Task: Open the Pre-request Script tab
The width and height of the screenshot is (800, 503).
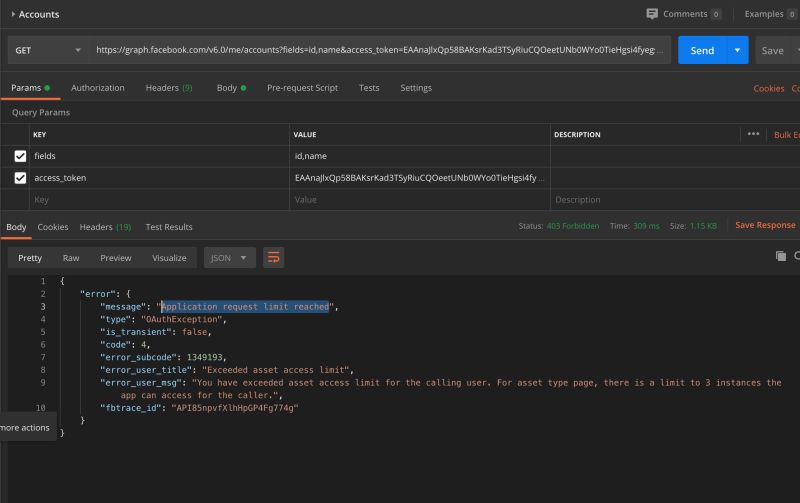Action: click(302, 88)
